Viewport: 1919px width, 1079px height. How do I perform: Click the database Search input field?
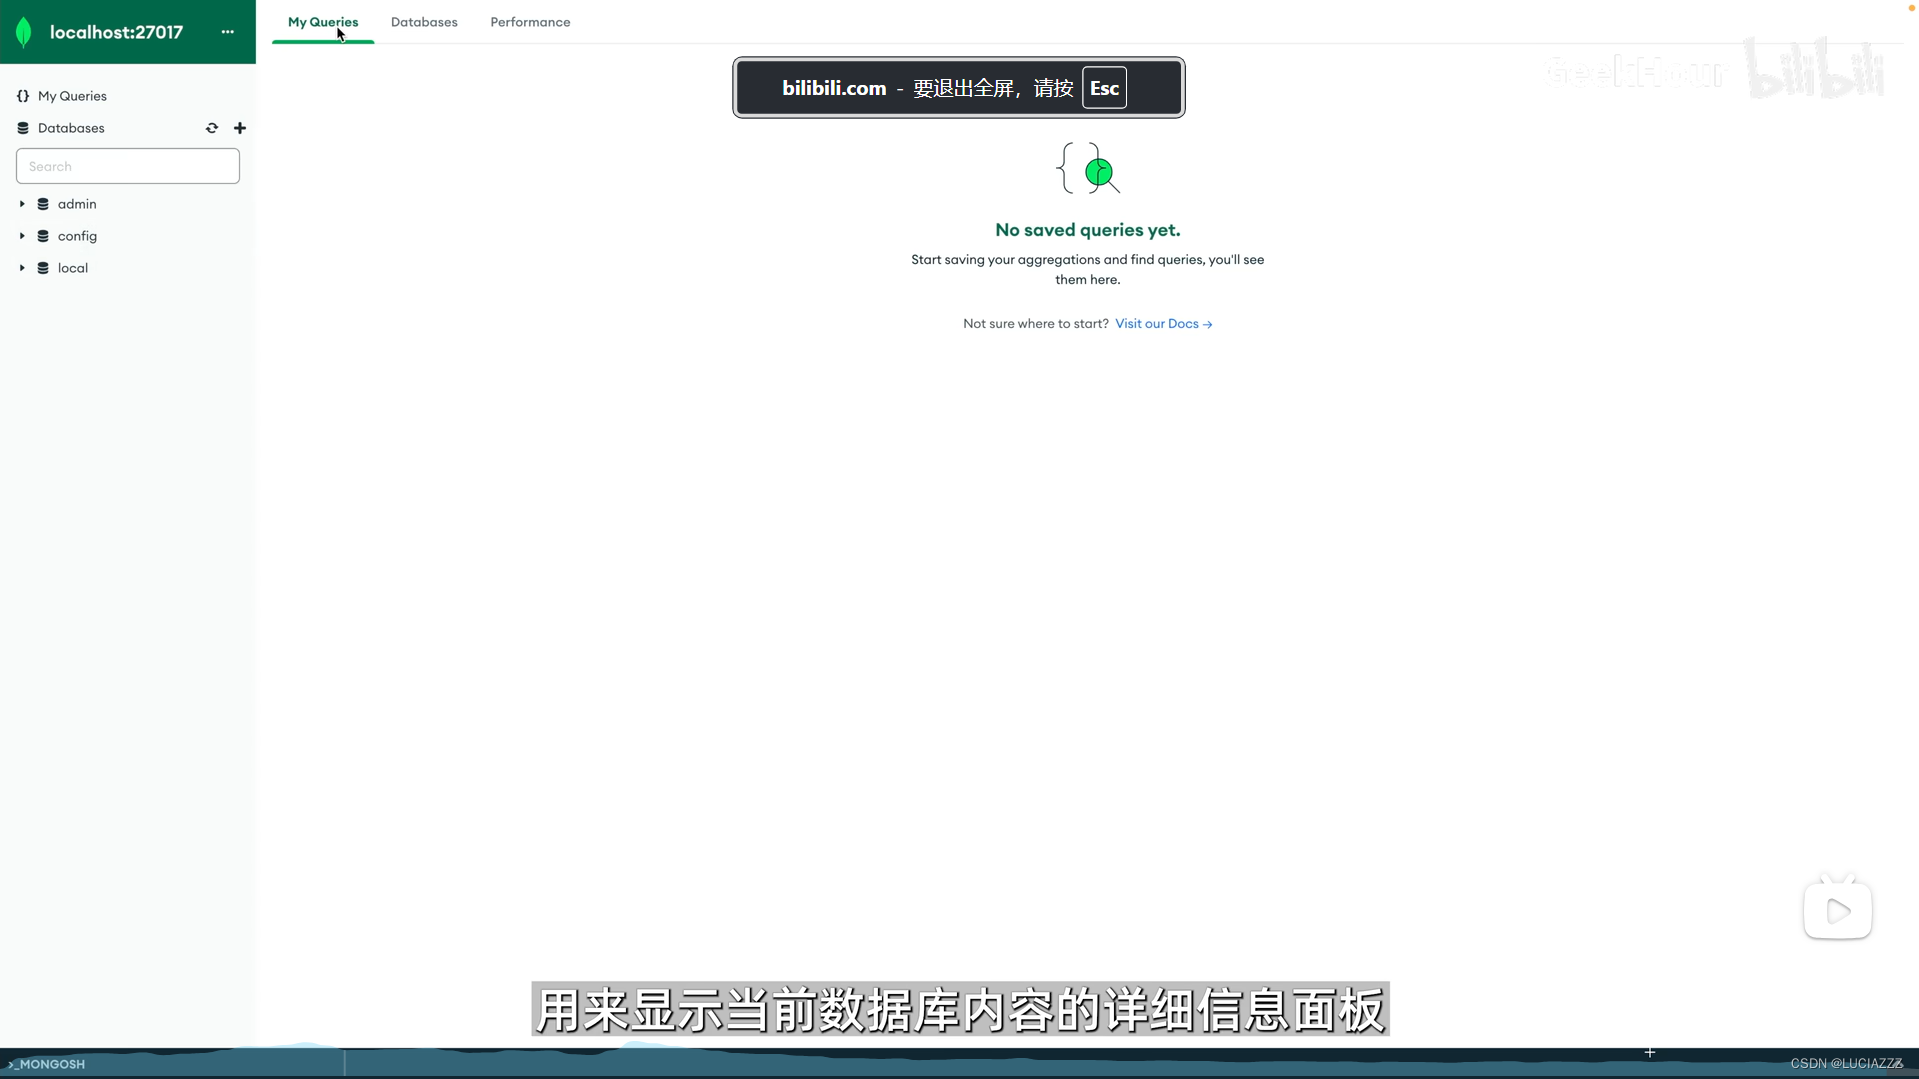pyautogui.click(x=127, y=165)
